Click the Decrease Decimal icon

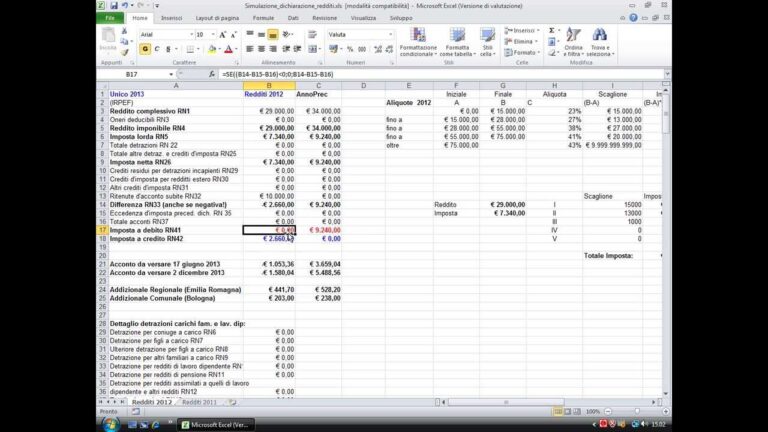389,49
